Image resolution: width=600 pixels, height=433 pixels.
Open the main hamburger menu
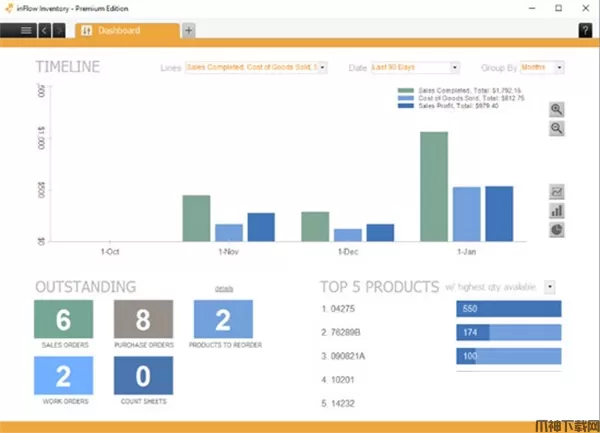(x=24, y=30)
